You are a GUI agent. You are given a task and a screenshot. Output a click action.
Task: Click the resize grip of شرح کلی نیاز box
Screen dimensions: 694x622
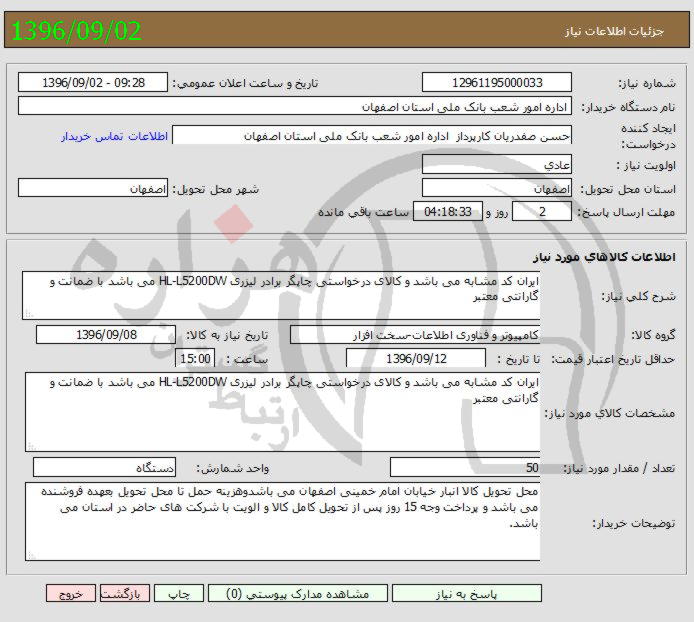click(x=29, y=313)
